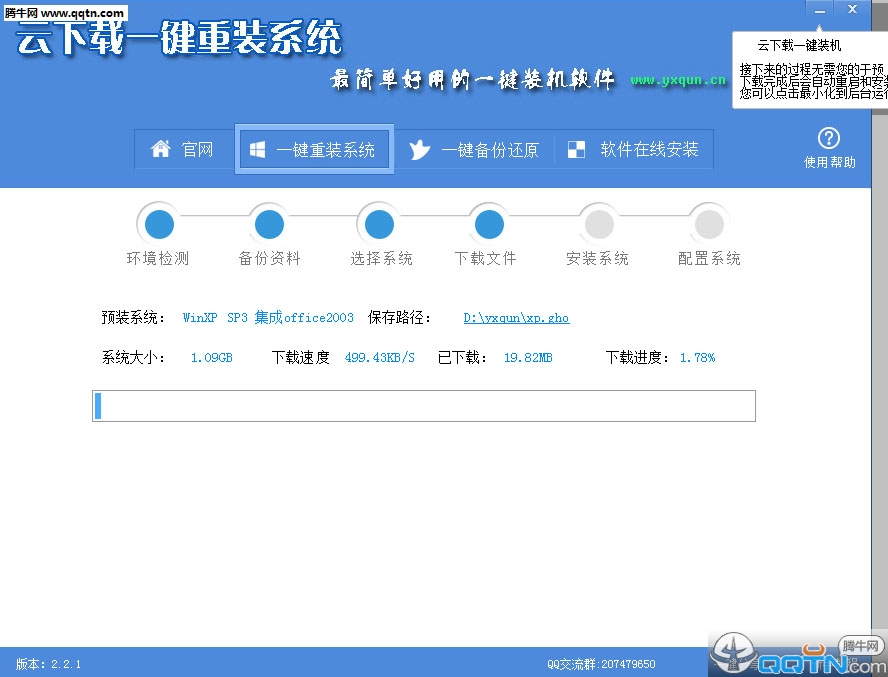Click the bird icon for 一键备份还原
Viewport: 888px width, 677px height.
419,150
